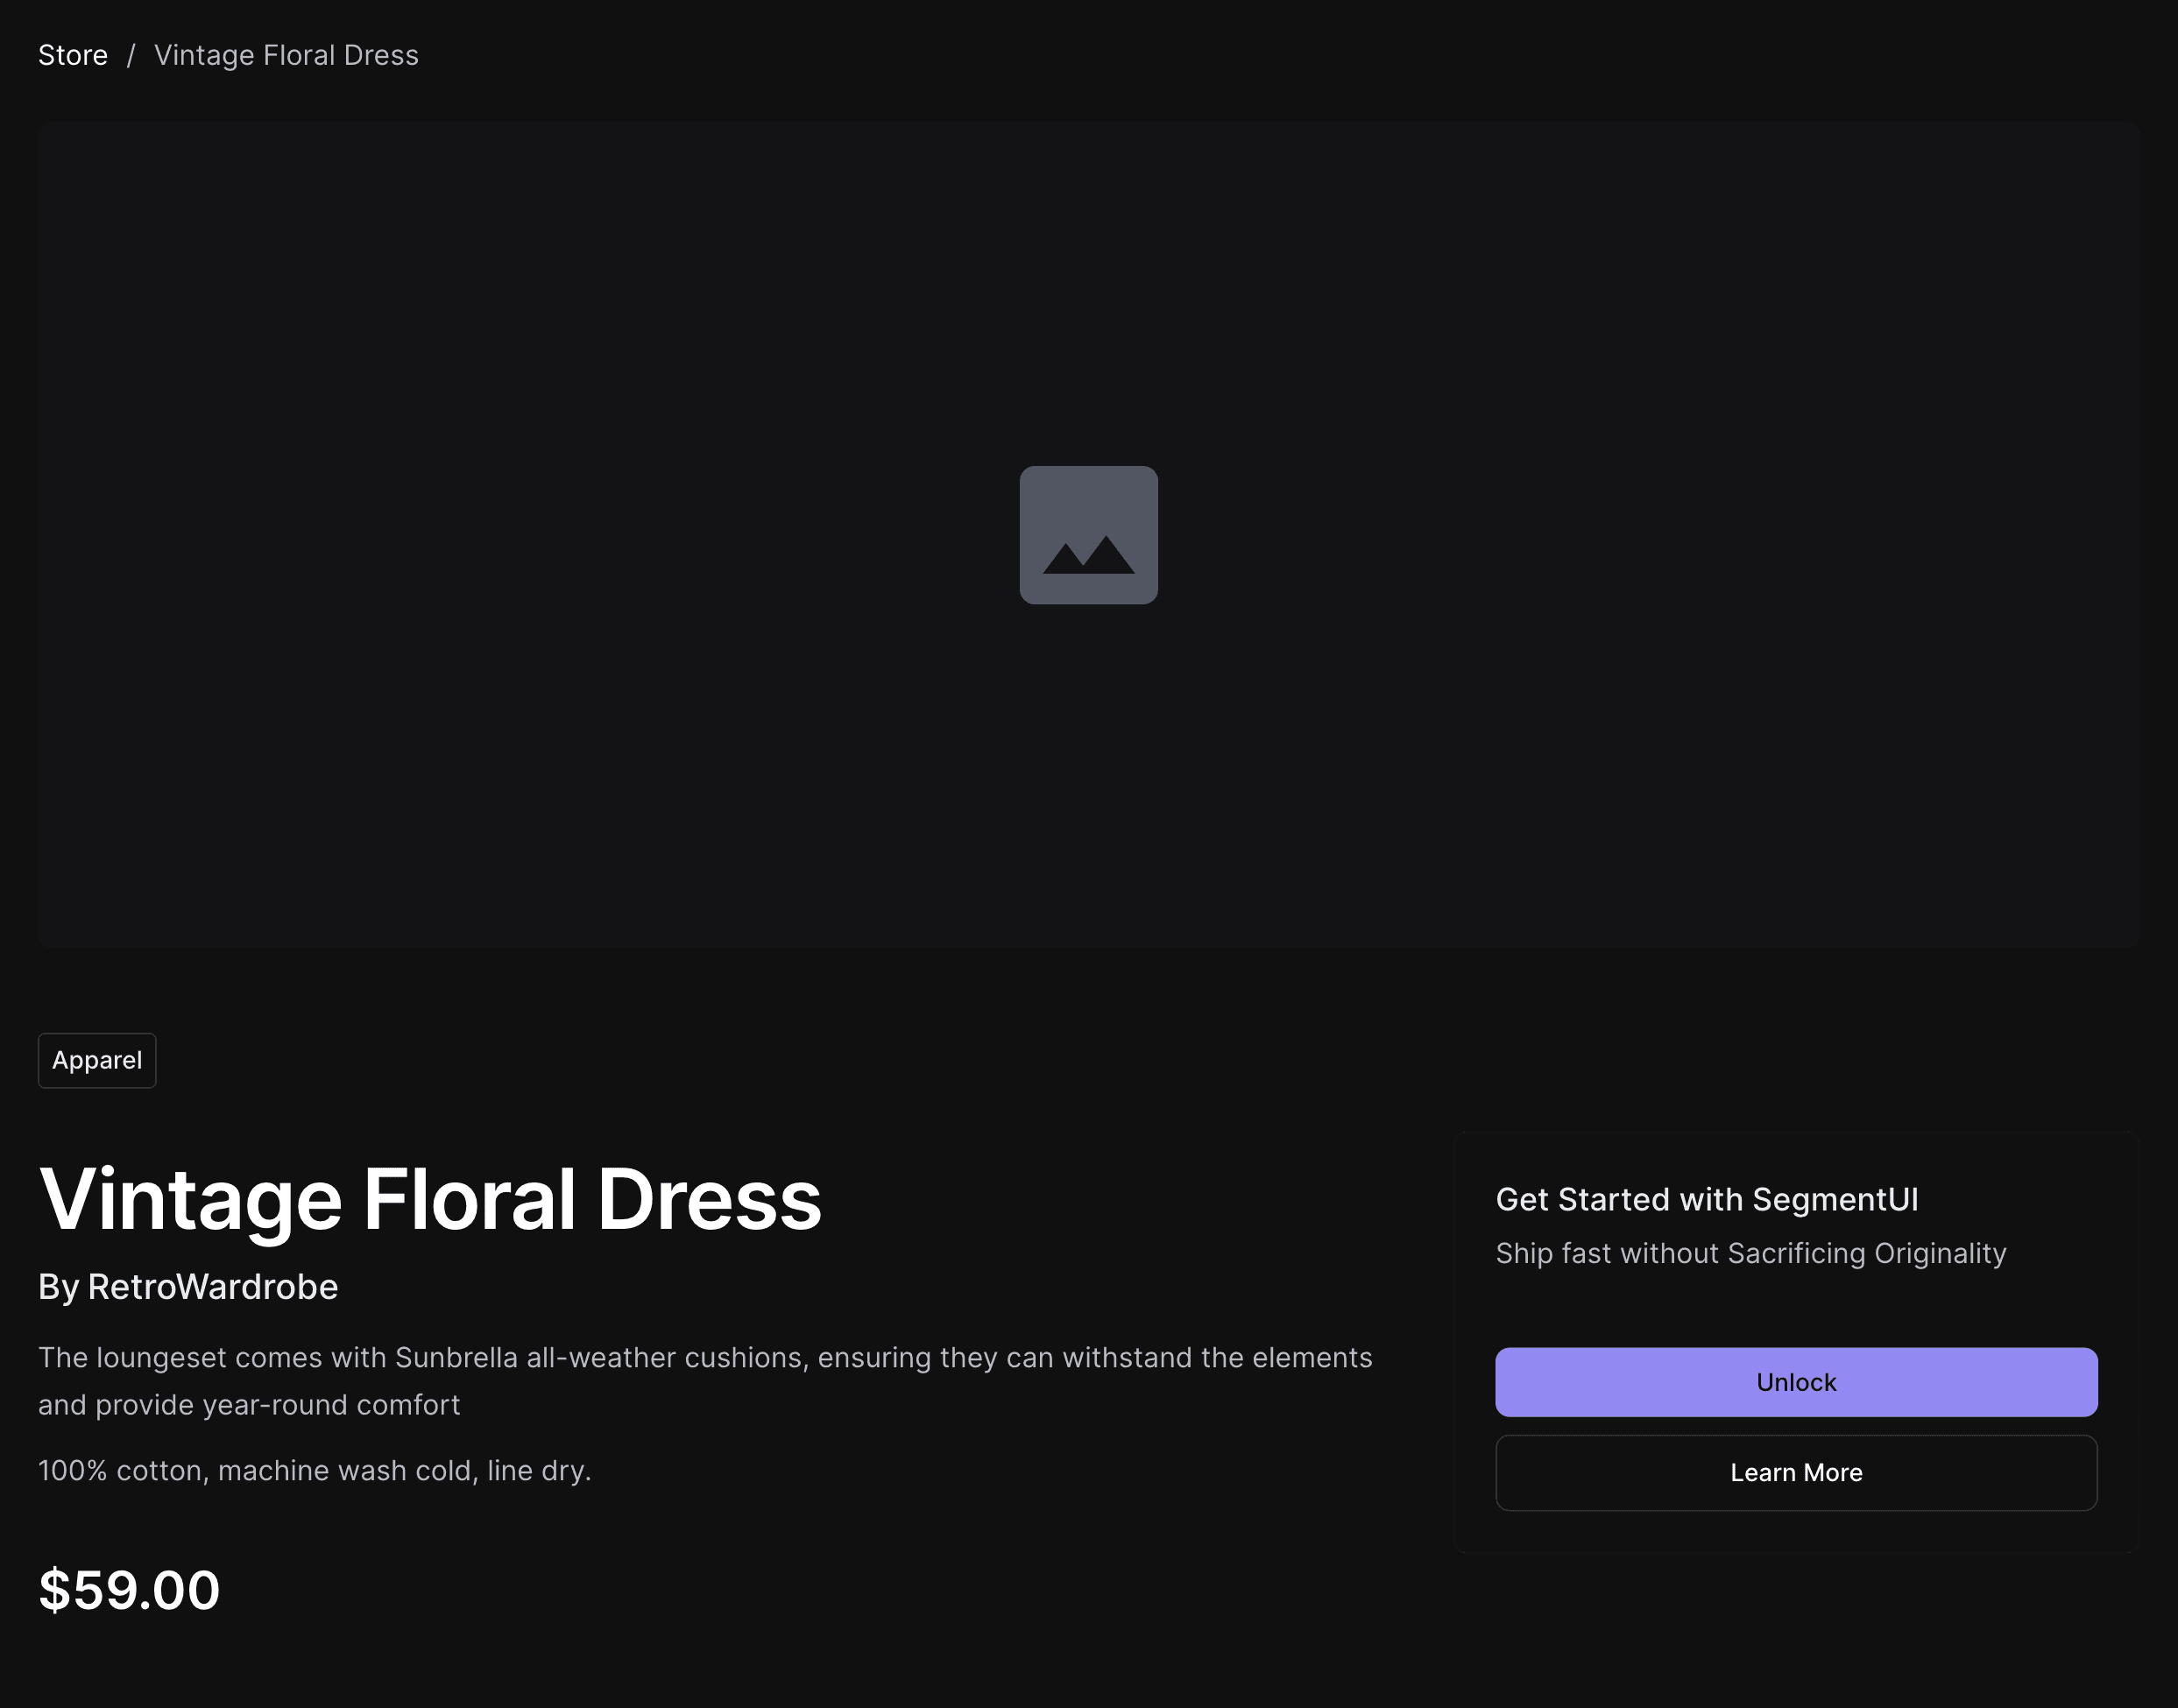2178x1708 pixels.
Task: Select the loungeset description paragraph
Action: click(x=700, y=1380)
